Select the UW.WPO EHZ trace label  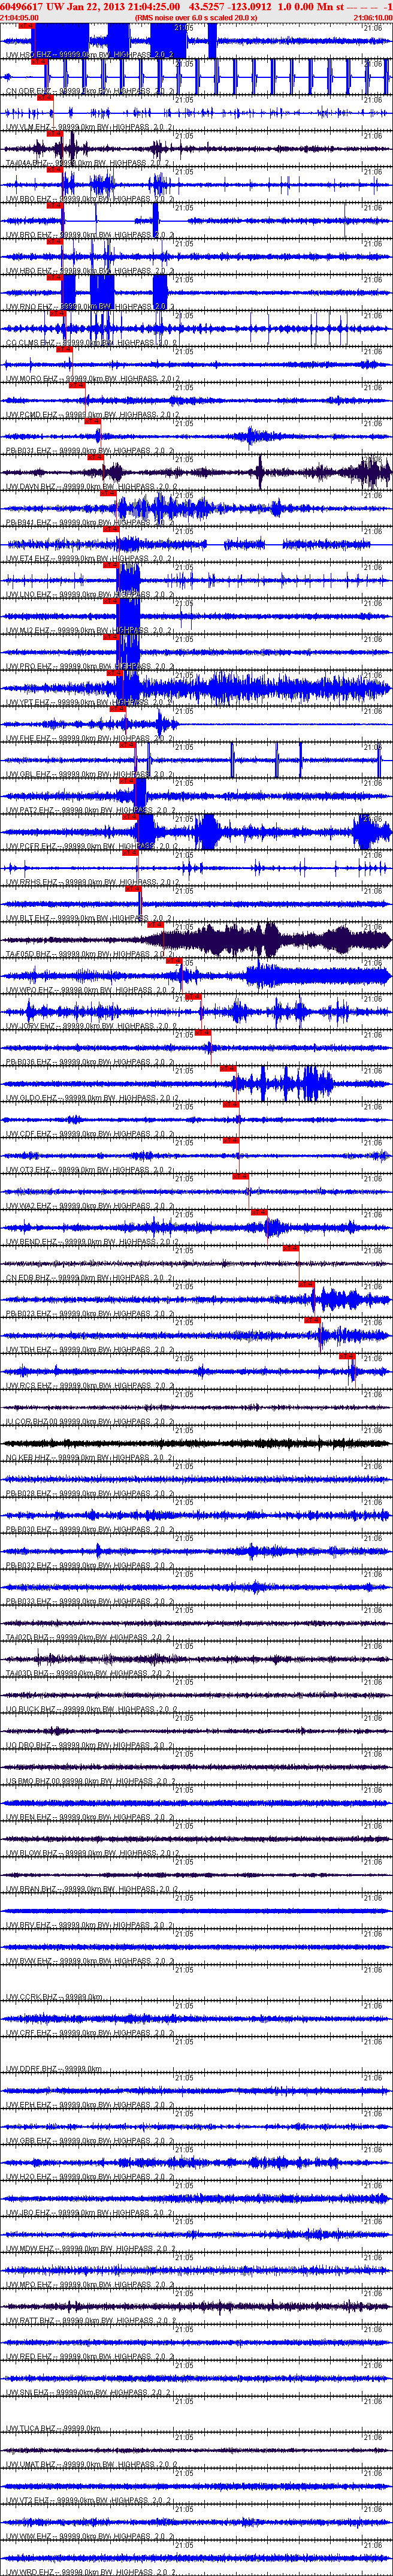[x=90, y=991]
